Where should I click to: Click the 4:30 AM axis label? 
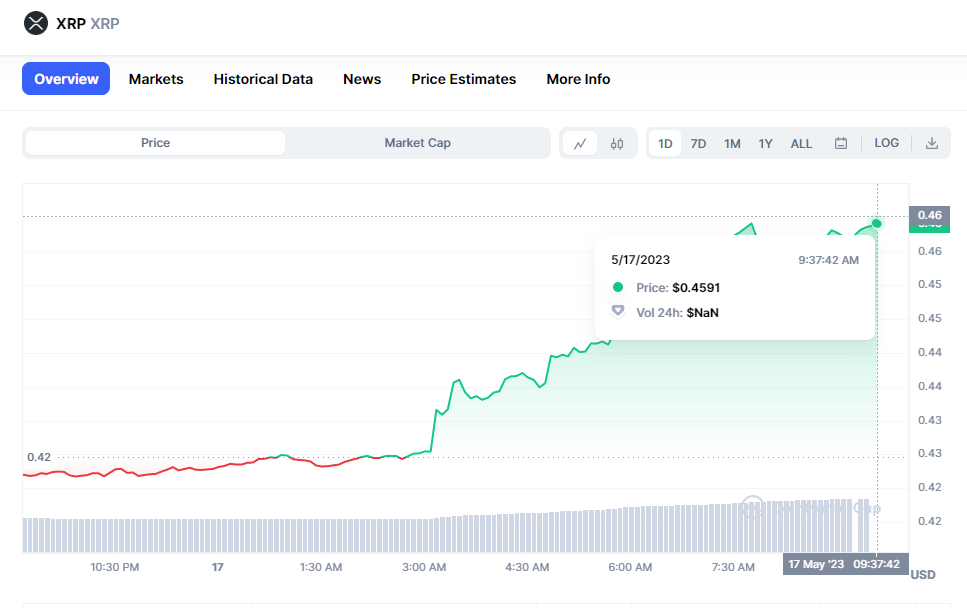click(527, 567)
